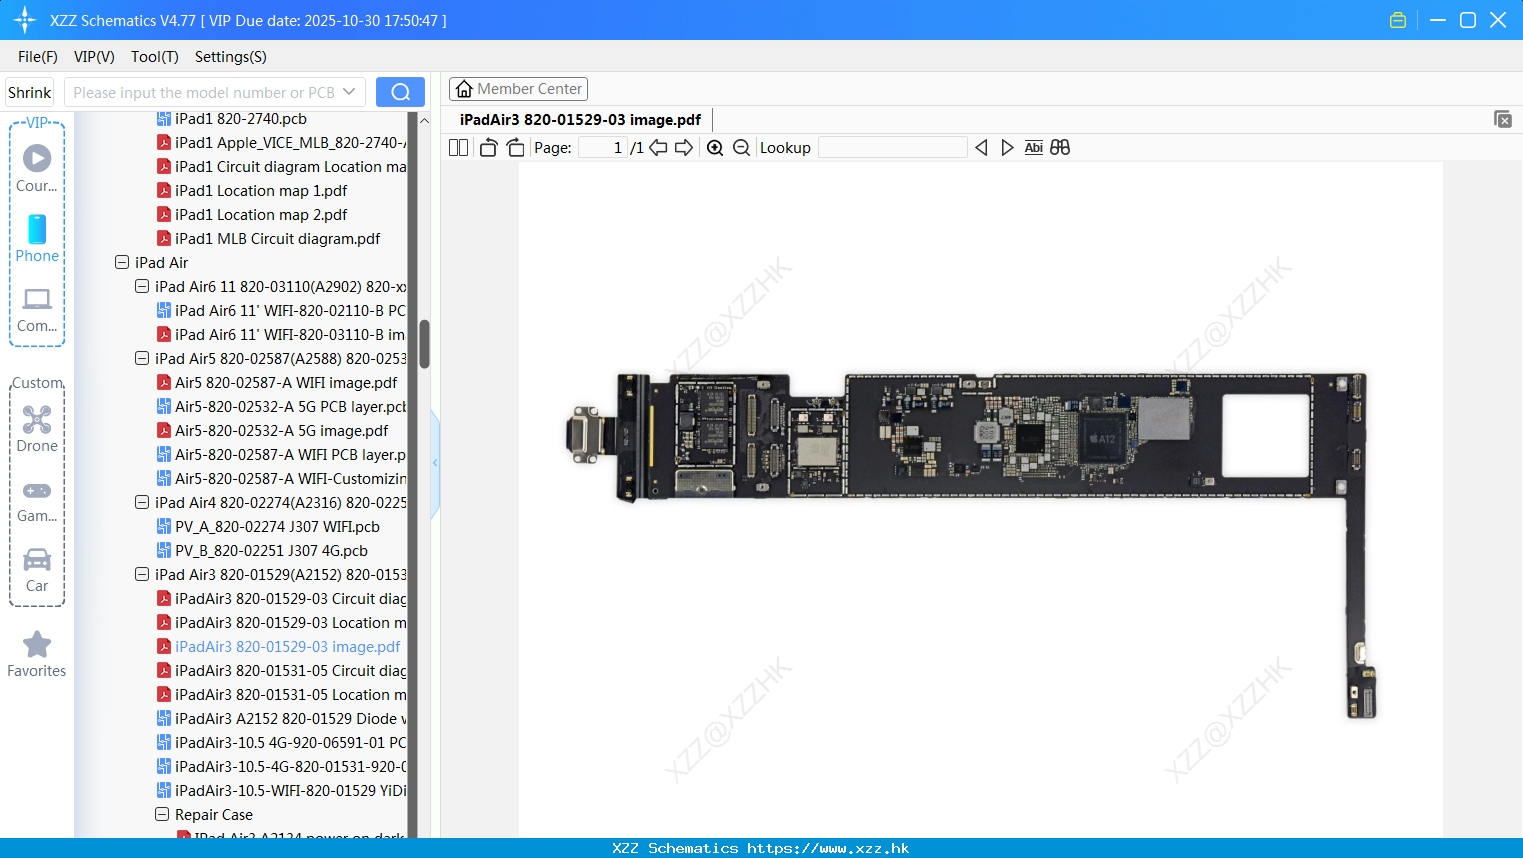The height and width of the screenshot is (858, 1523).
Task: Find previous lookup result
Action: pyautogui.click(x=981, y=148)
